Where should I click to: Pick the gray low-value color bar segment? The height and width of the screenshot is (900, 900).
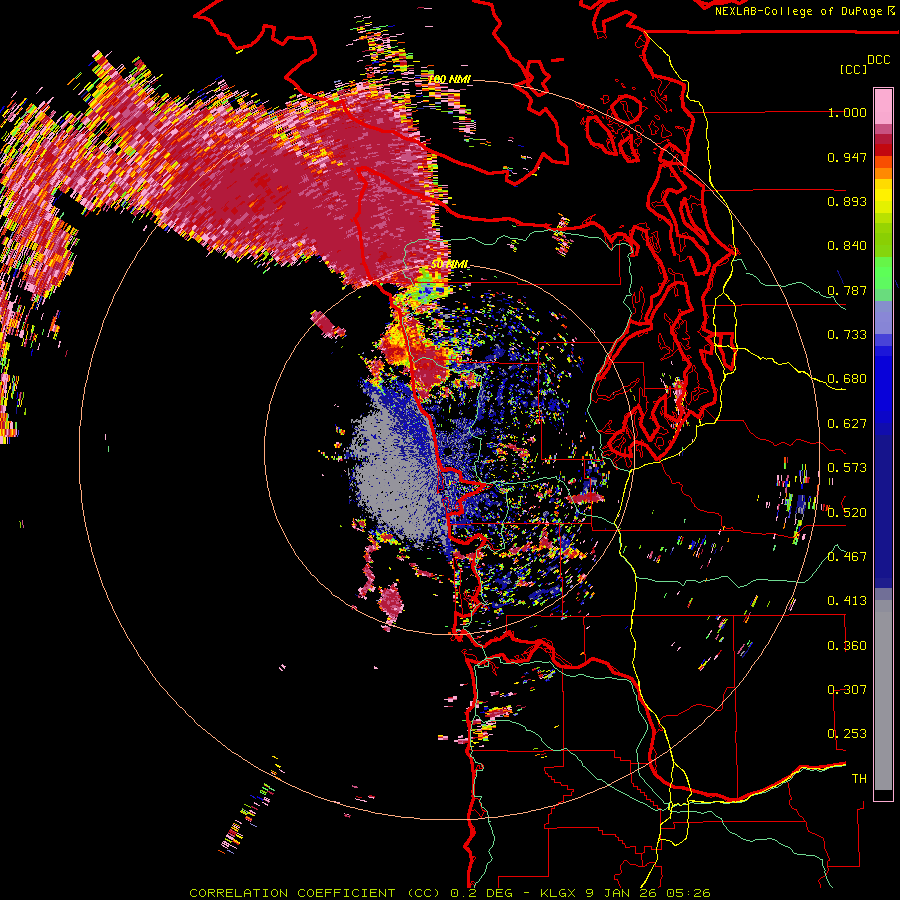click(x=883, y=695)
